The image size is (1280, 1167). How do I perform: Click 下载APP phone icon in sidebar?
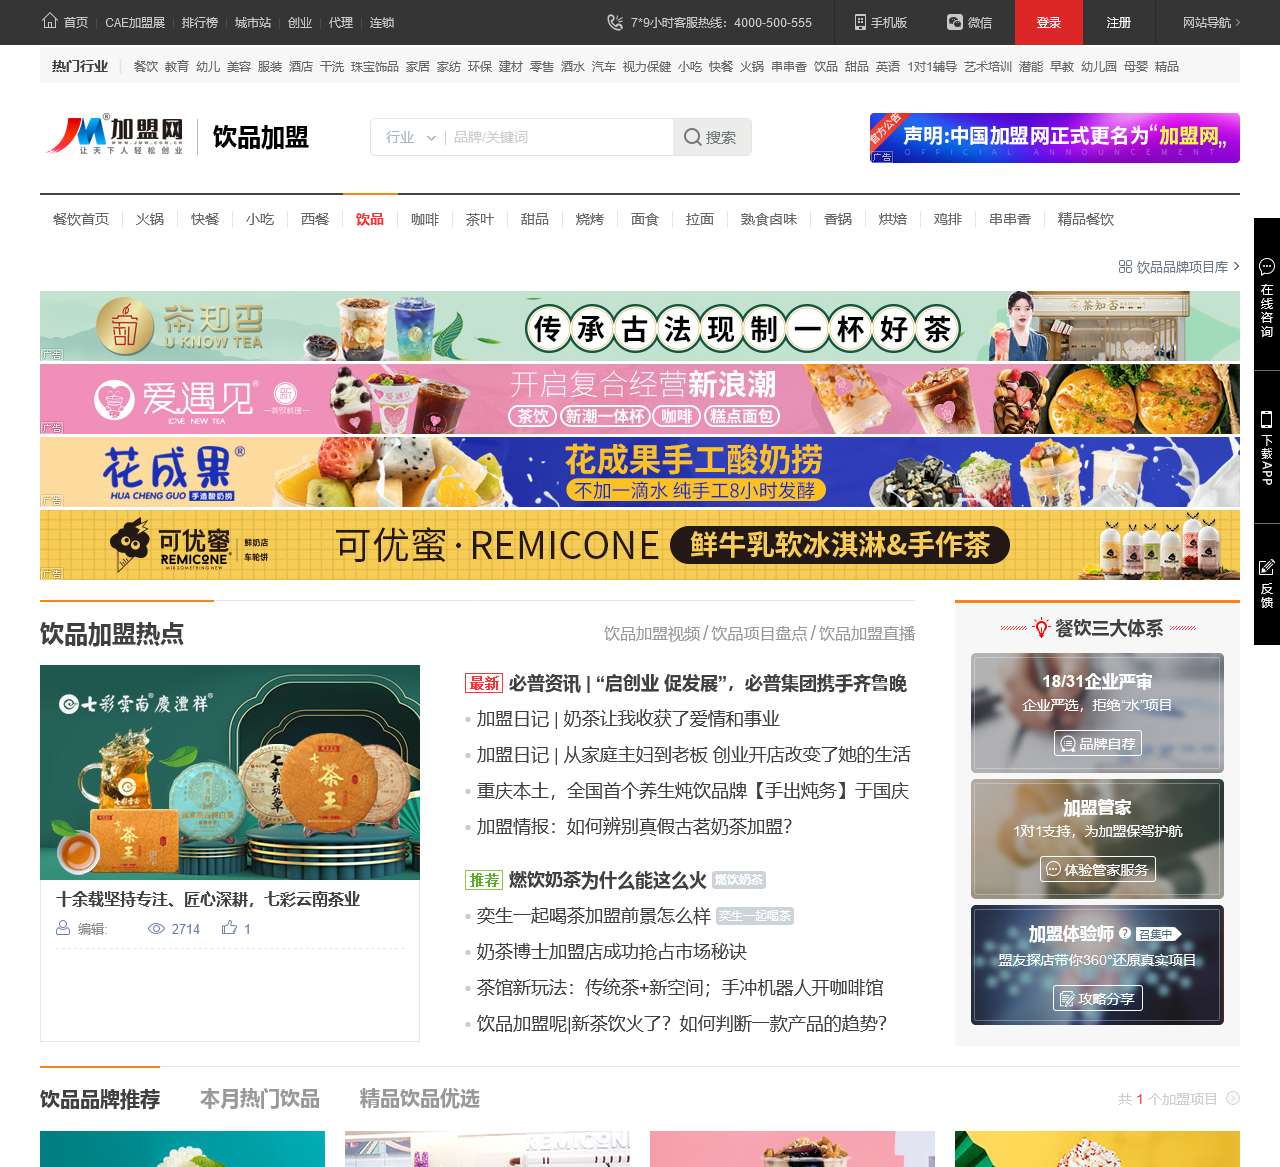tap(1267, 420)
